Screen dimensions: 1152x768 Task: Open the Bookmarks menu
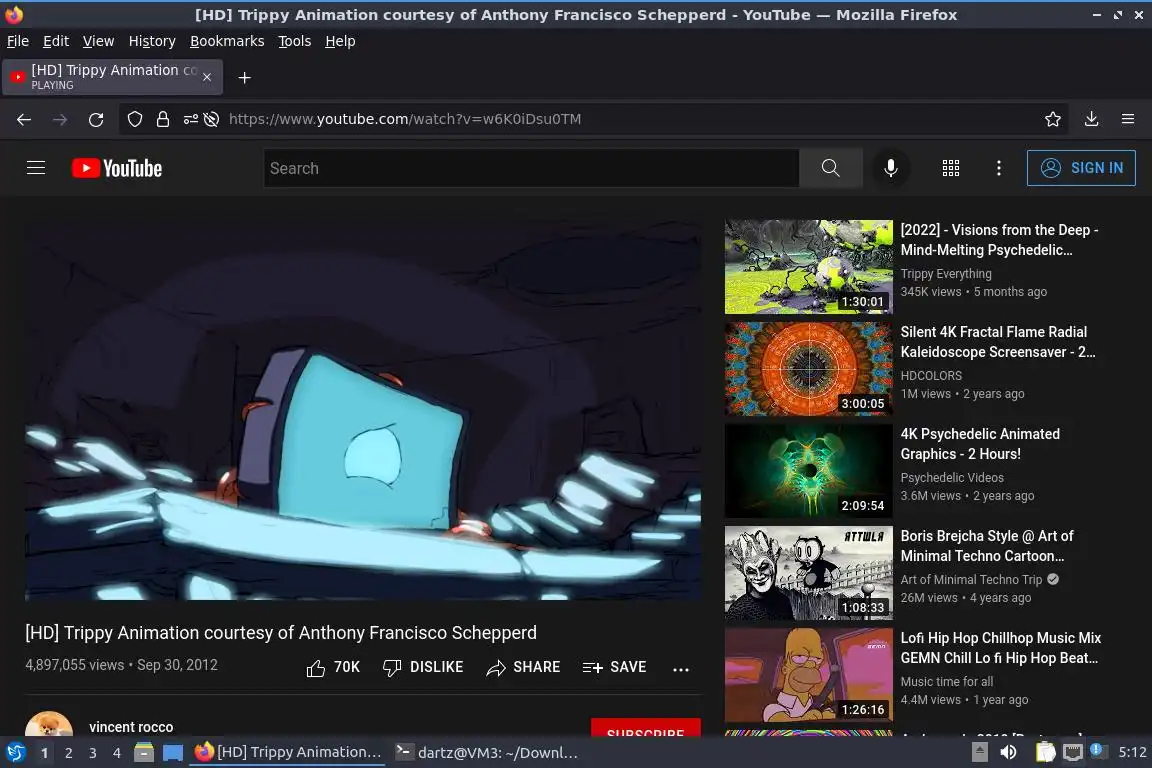coord(227,41)
